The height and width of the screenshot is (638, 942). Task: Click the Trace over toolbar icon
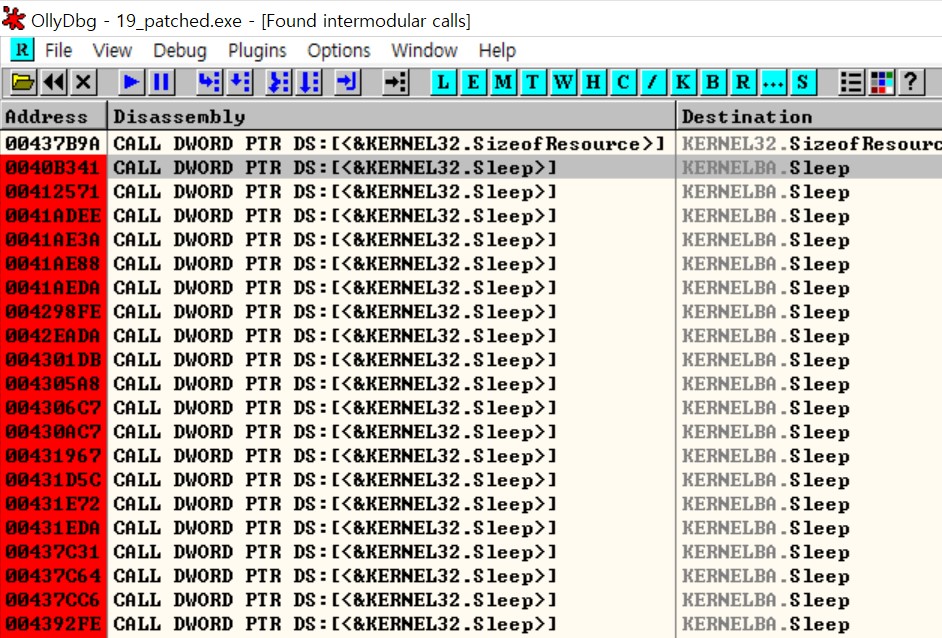click(309, 82)
